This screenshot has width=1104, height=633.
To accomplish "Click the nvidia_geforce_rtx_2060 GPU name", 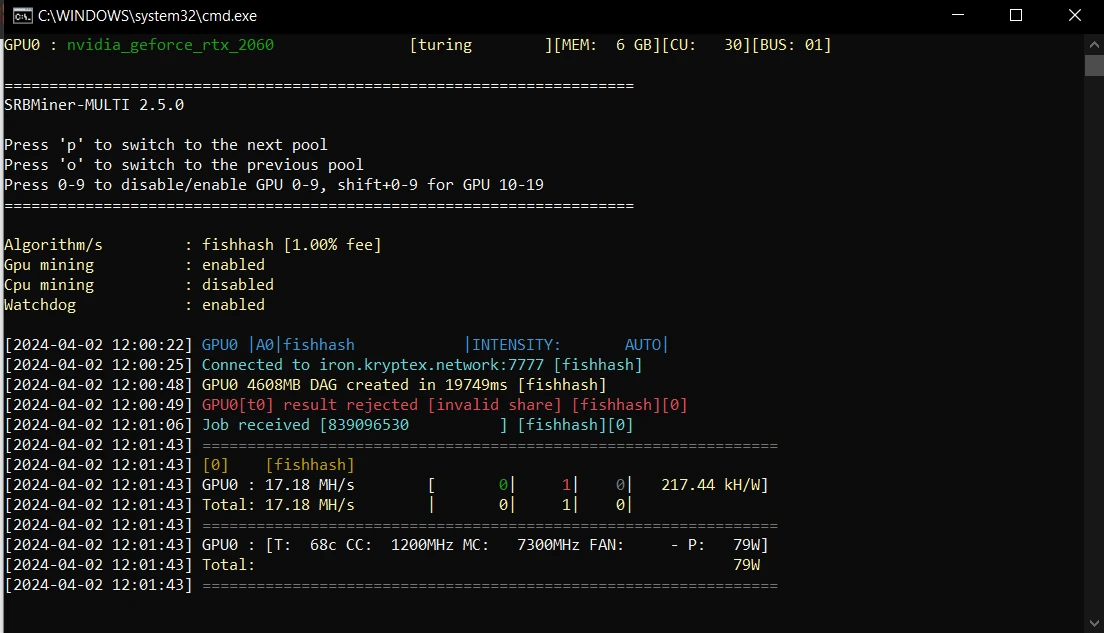I will (170, 45).
